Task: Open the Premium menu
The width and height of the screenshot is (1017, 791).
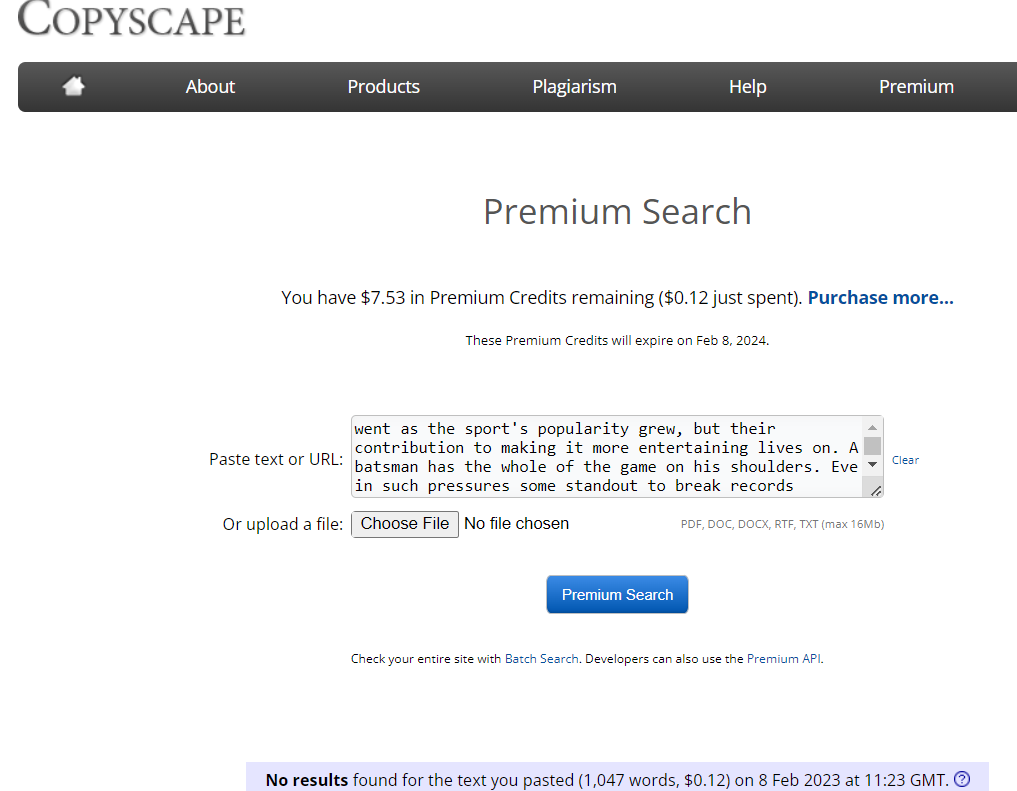Action: click(916, 87)
